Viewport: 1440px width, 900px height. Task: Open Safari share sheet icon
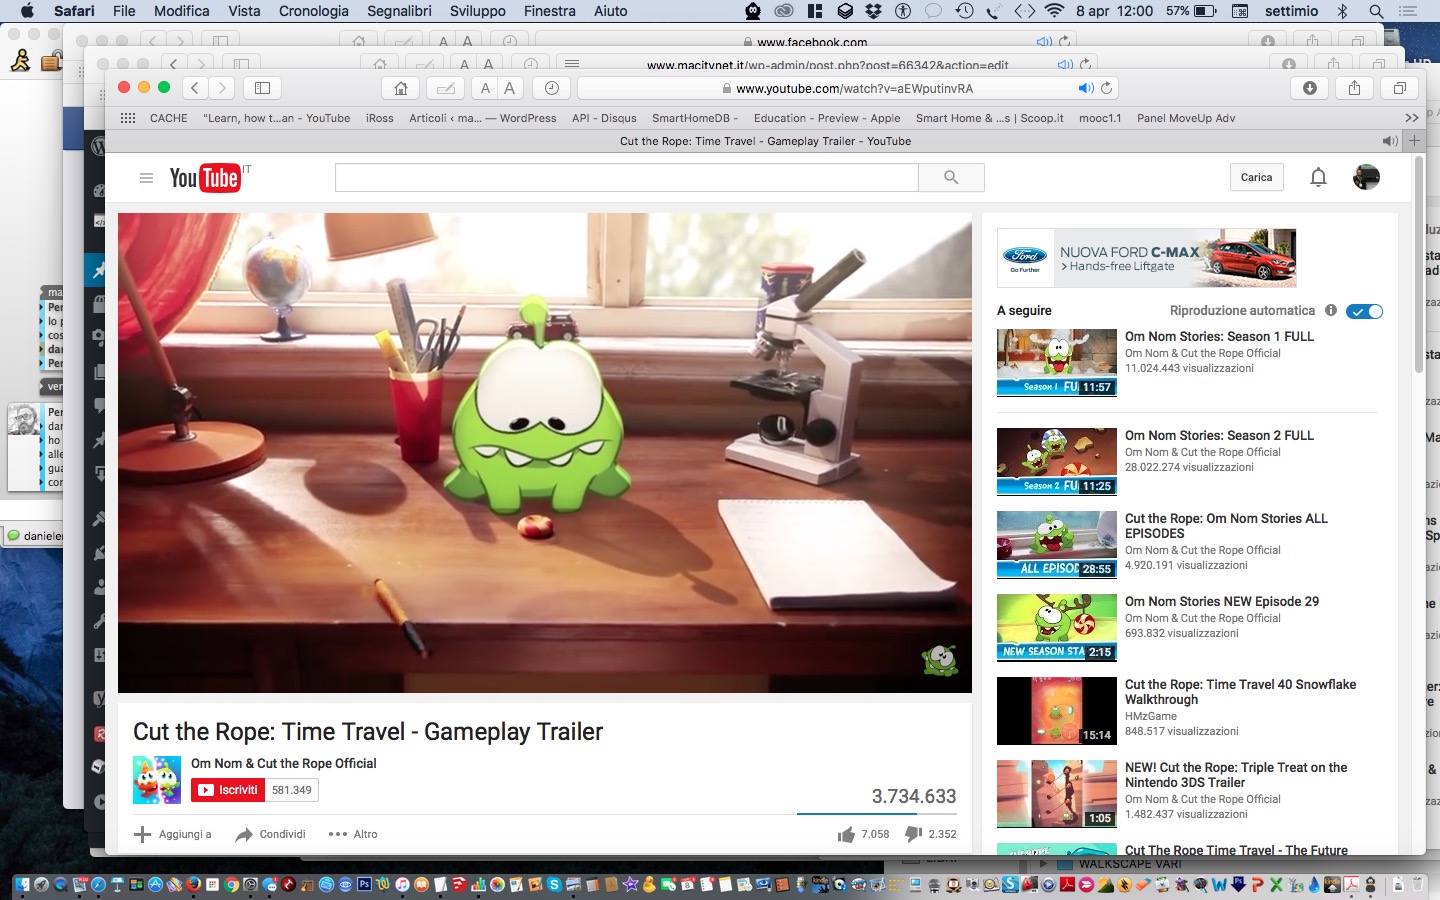(x=1354, y=88)
